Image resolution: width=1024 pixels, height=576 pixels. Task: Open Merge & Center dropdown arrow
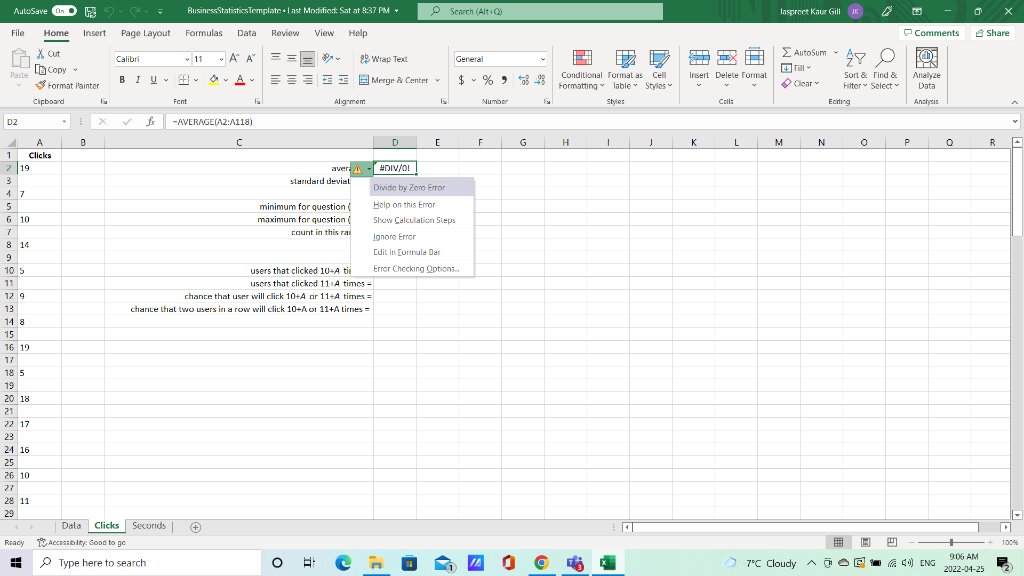tap(438, 80)
